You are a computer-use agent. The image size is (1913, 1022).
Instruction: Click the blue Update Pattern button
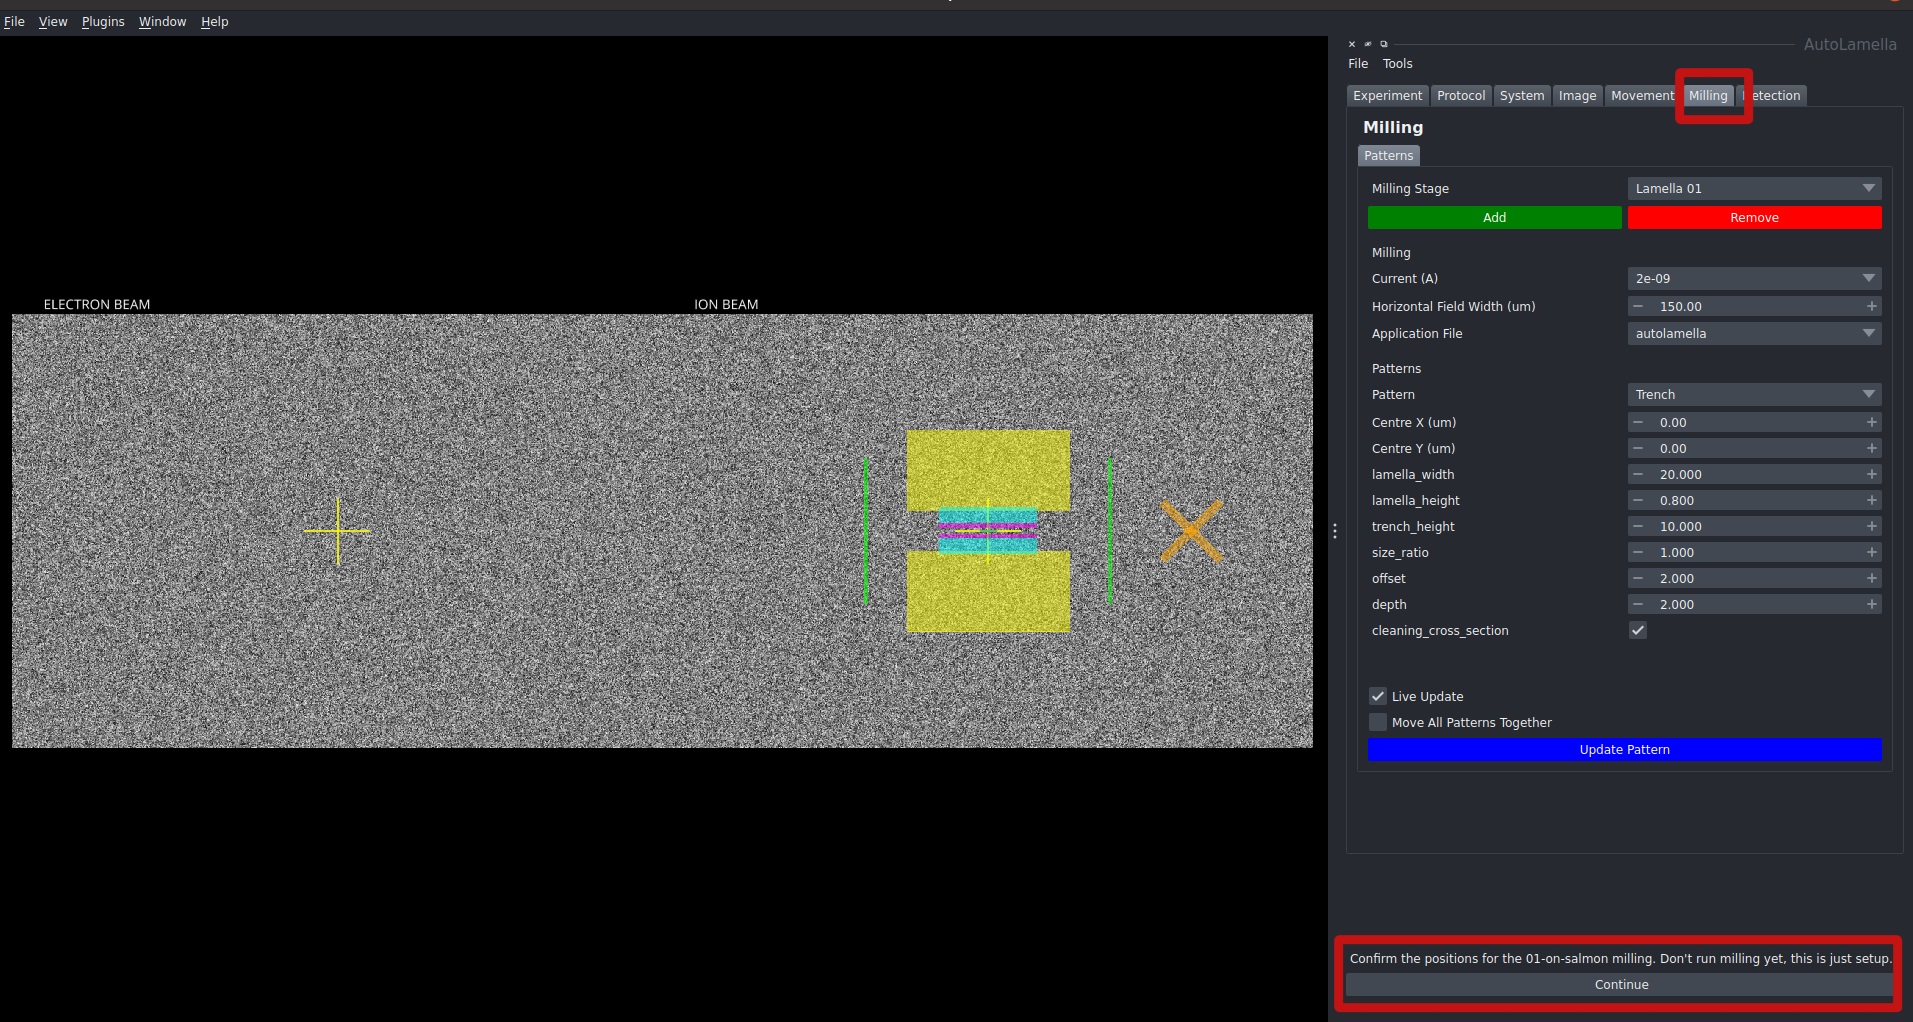1624,750
